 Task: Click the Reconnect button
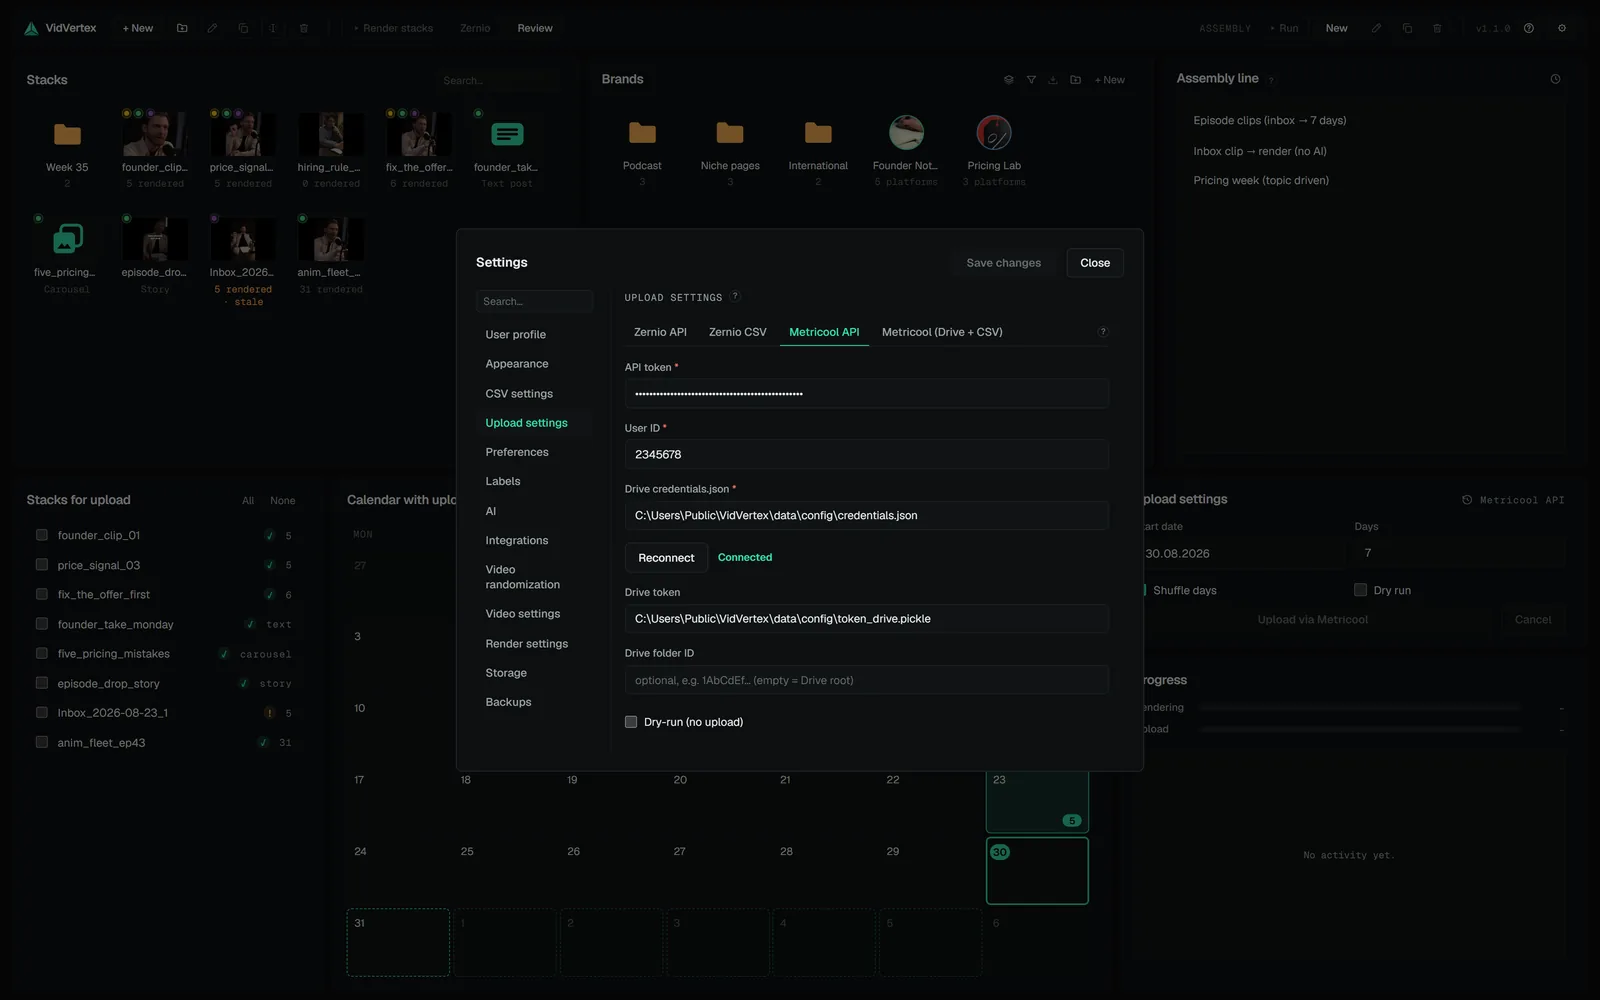pyautogui.click(x=666, y=558)
